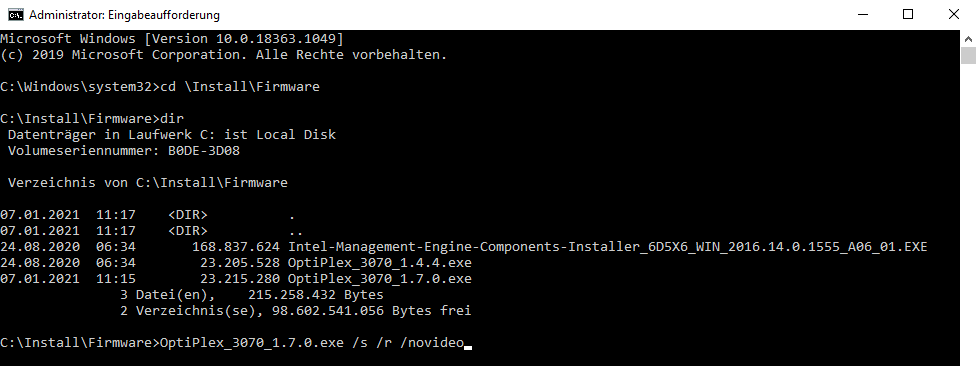Click the 3 Datei(en) summary line

point(252,294)
